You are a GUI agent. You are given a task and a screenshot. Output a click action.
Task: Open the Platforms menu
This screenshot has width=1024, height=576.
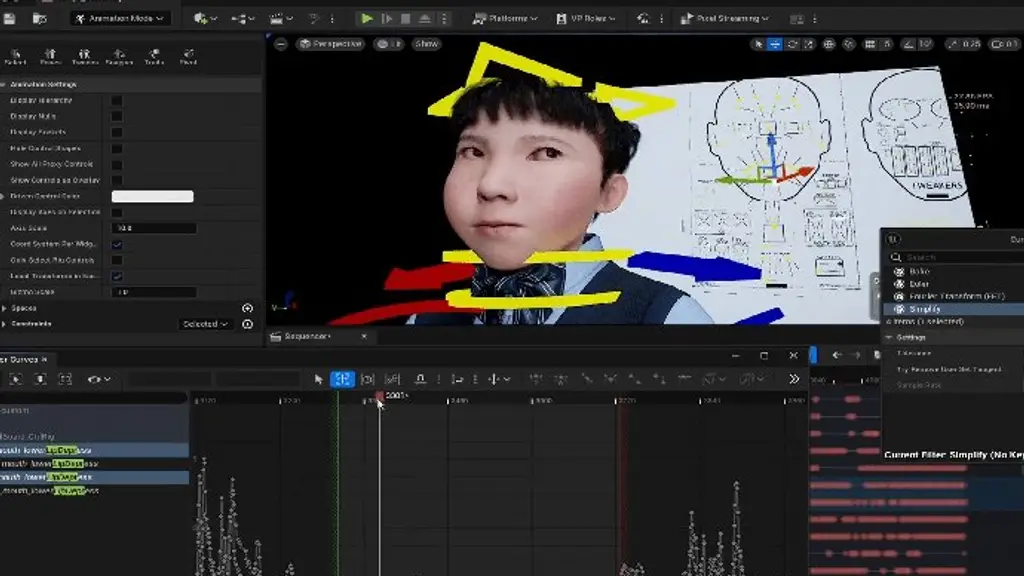click(x=505, y=18)
